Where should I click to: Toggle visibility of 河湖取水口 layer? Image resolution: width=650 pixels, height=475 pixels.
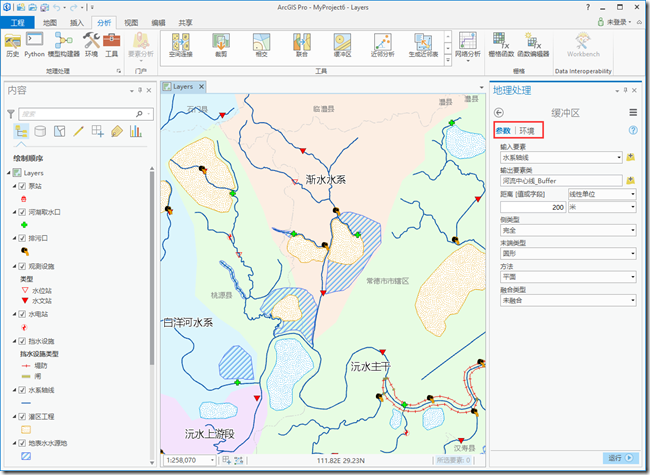22,212
